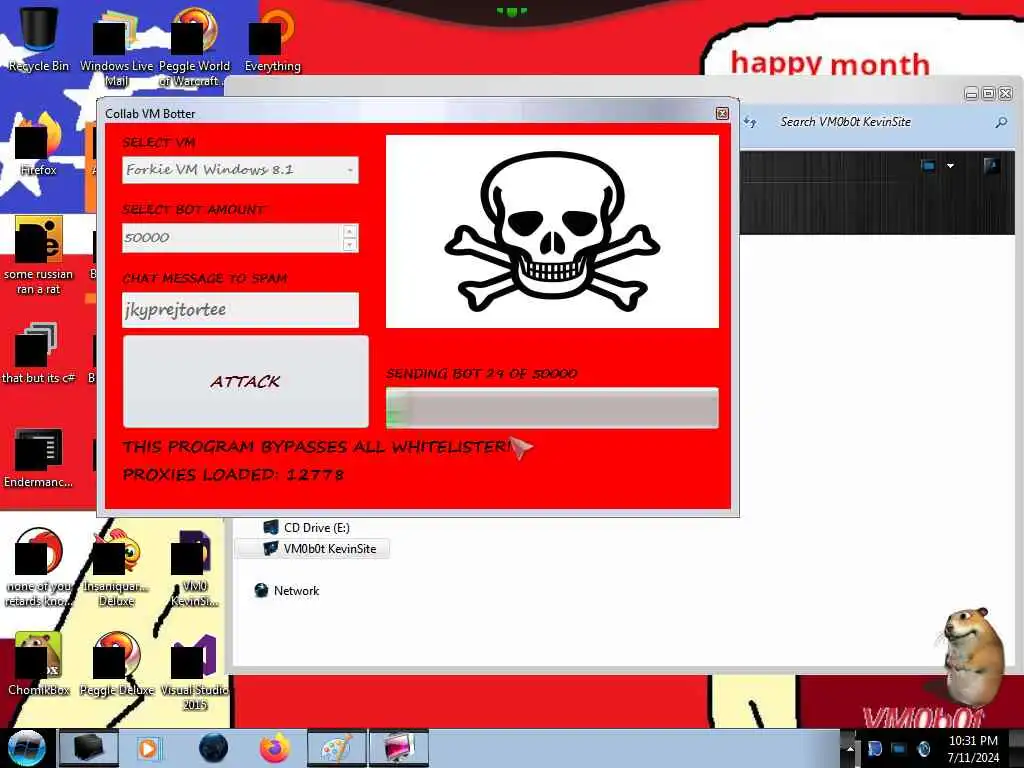Open the Endermanc... desktop shortcut
This screenshot has height=768, width=1024.
[x=39, y=457]
